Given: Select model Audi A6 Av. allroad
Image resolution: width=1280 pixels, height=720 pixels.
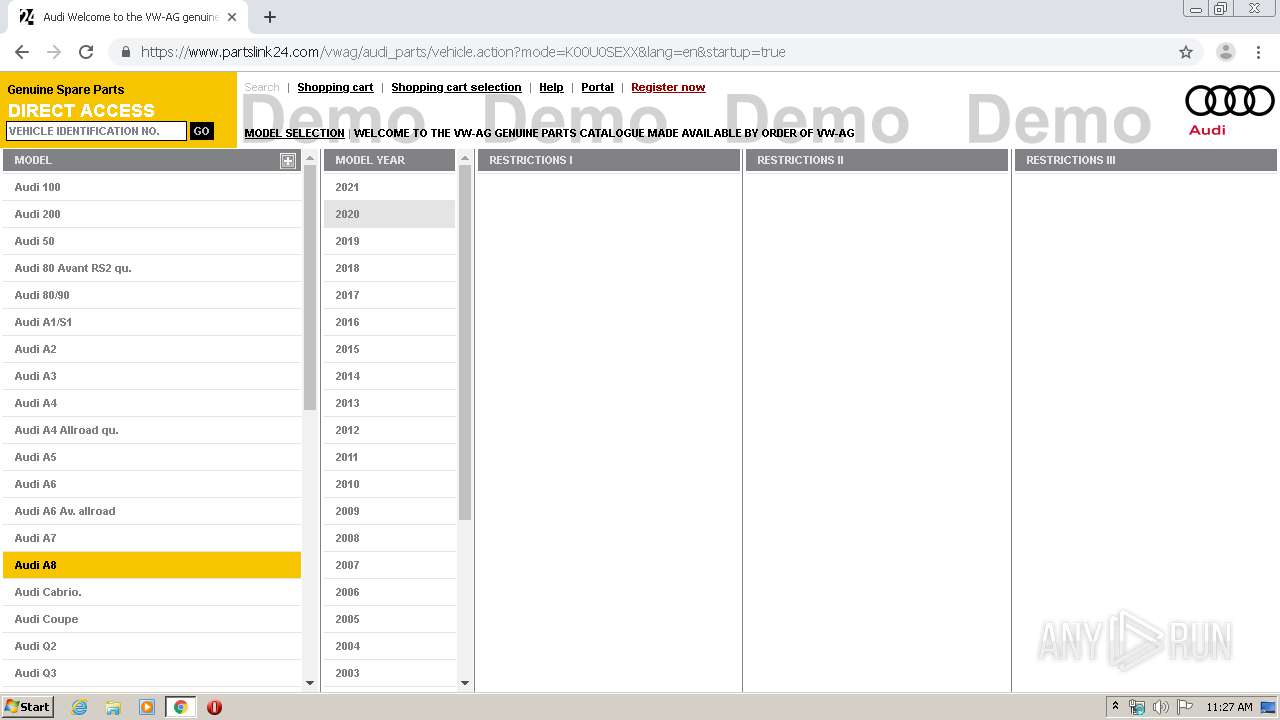Looking at the screenshot, I should 152,511.
